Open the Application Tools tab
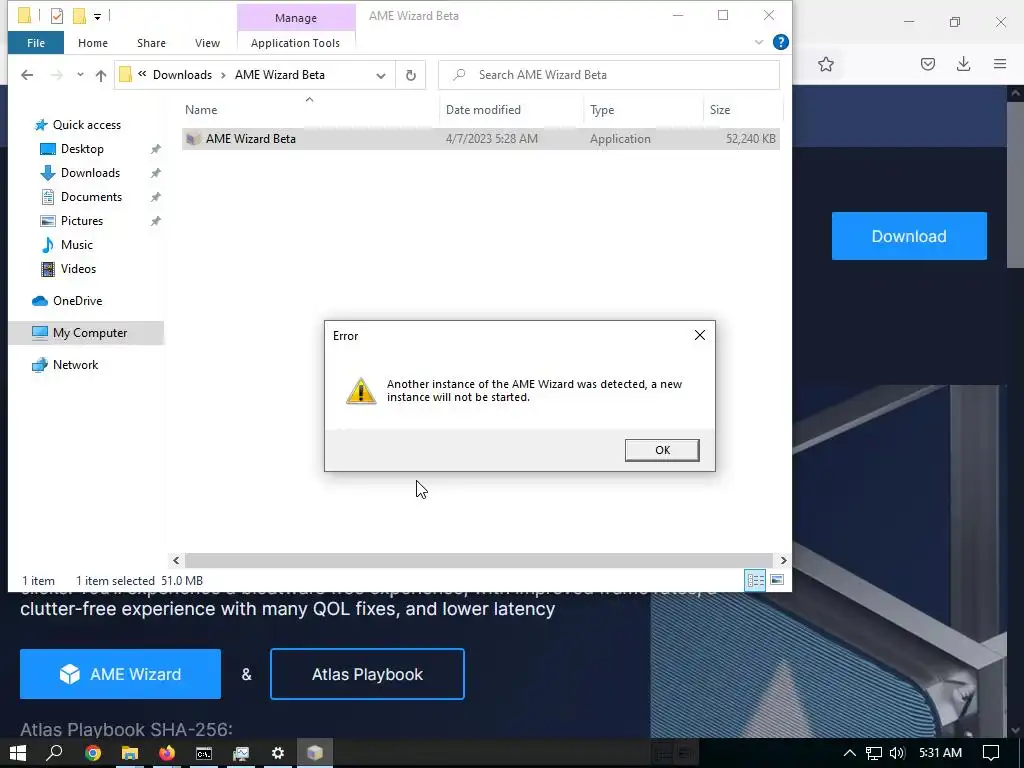 coord(295,43)
